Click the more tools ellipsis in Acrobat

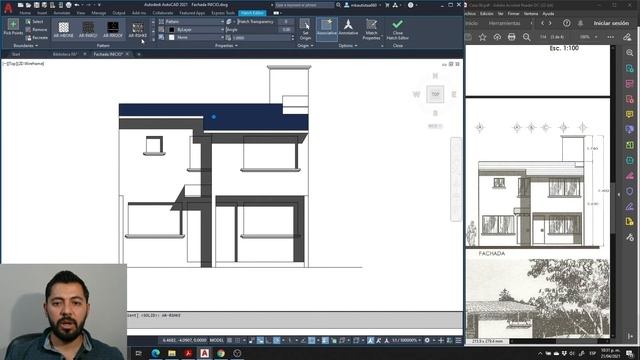pos(610,37)
